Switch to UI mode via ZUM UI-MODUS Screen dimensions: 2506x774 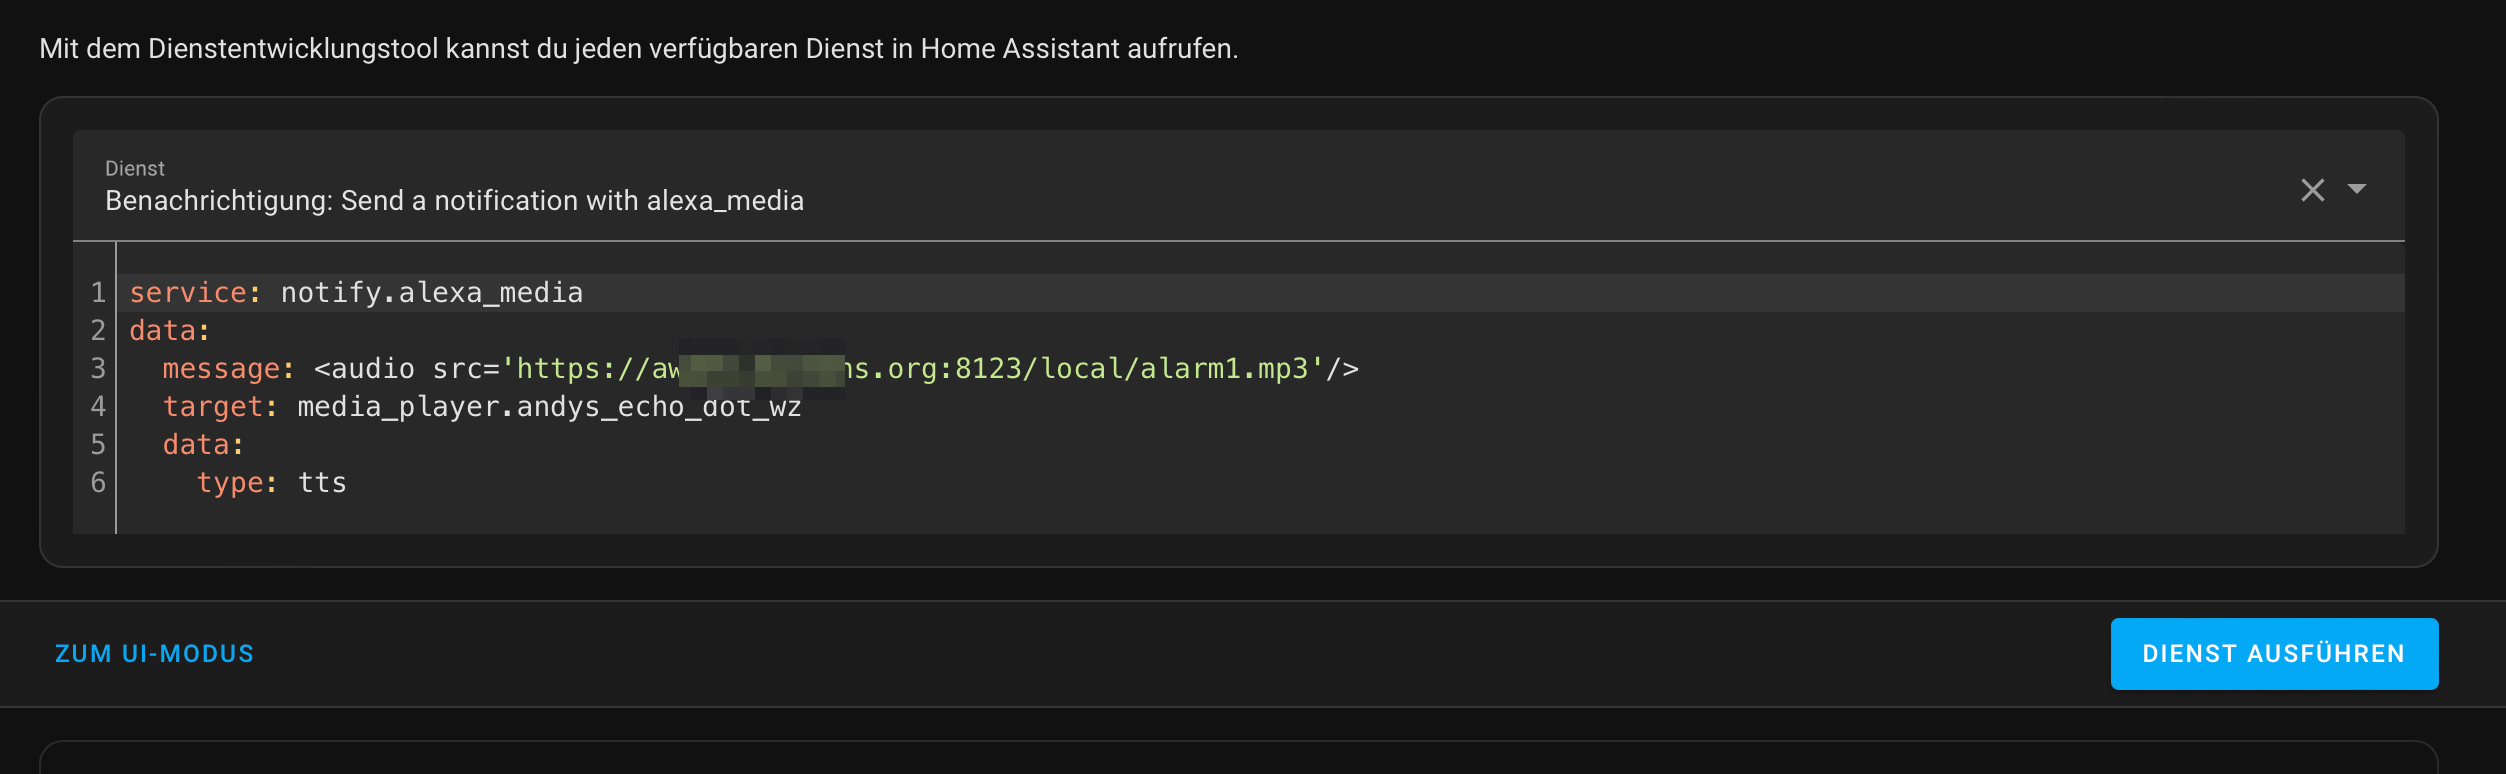tap(154, 654)
